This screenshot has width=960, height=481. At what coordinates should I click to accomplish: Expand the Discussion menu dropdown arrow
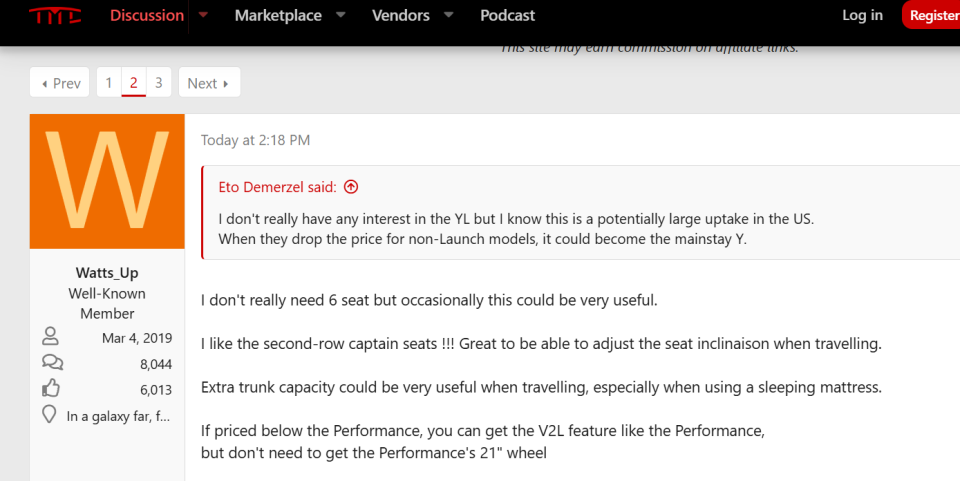click(203, 15)
